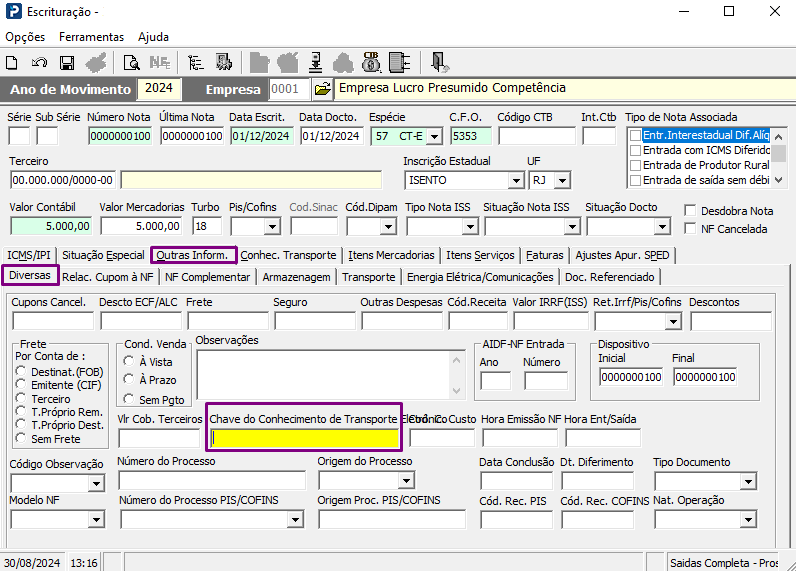796x571 pixels.
Task: Select the Destinat.(FOB) freight radio option
Action: pyautogui.click(x=22, y=371)
